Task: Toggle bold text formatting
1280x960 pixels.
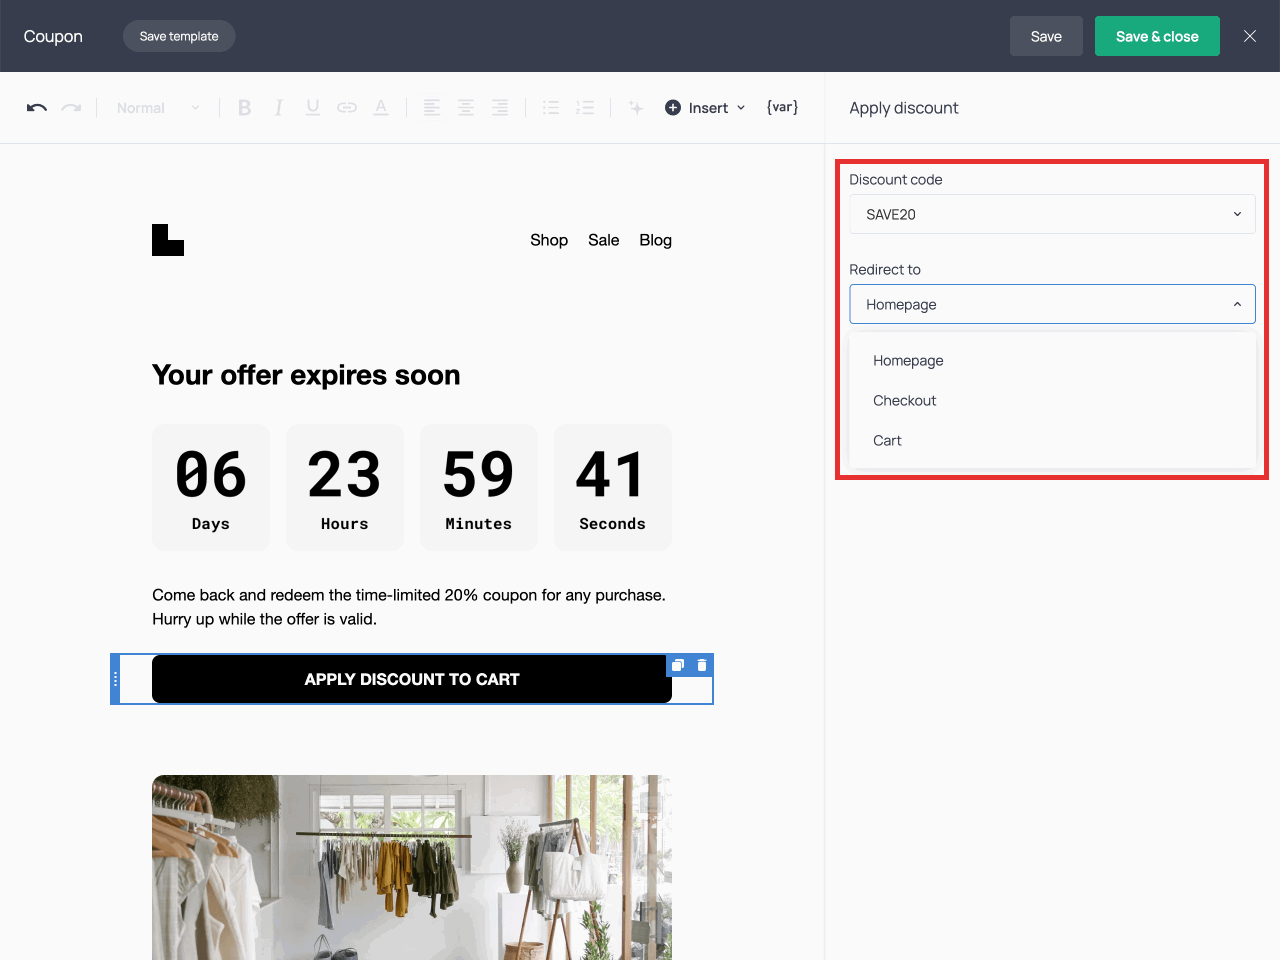Action: click(244, 108)
